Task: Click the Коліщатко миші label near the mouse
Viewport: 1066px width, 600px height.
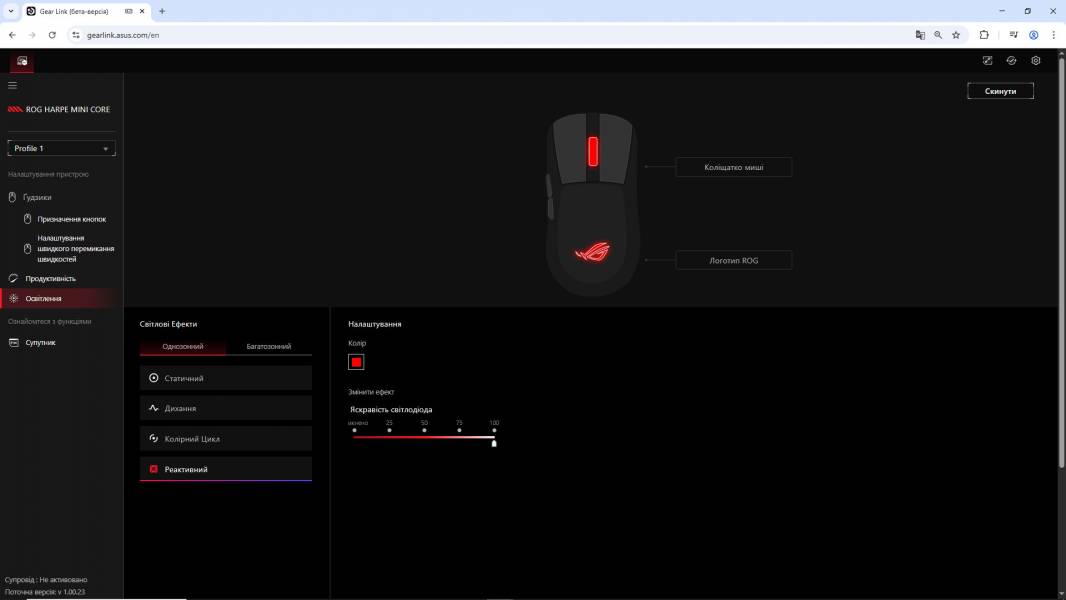Action: coord(735,167)
